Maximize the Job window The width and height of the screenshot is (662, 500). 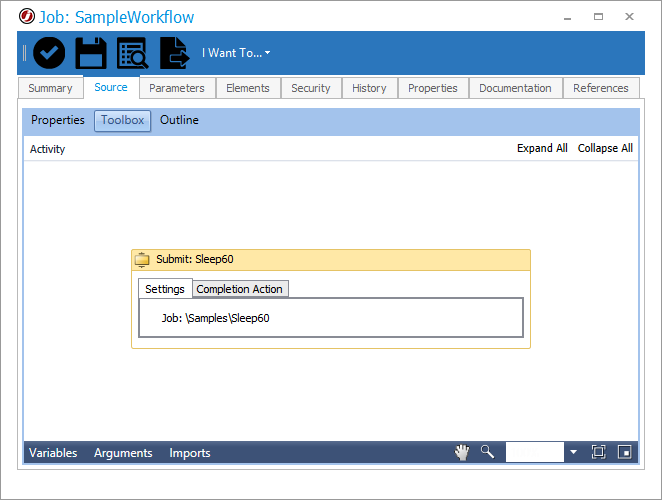(598, 16)
